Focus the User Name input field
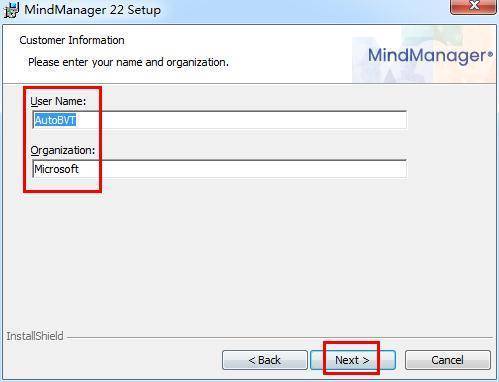 tap(220, 120)
